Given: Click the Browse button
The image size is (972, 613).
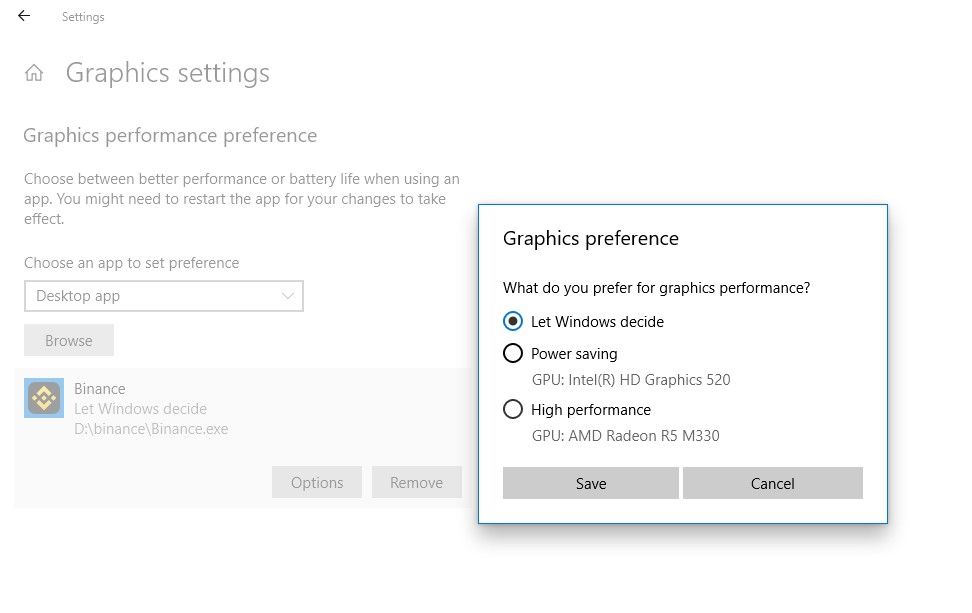Looking at the screenshot, I should coord(69,341).
